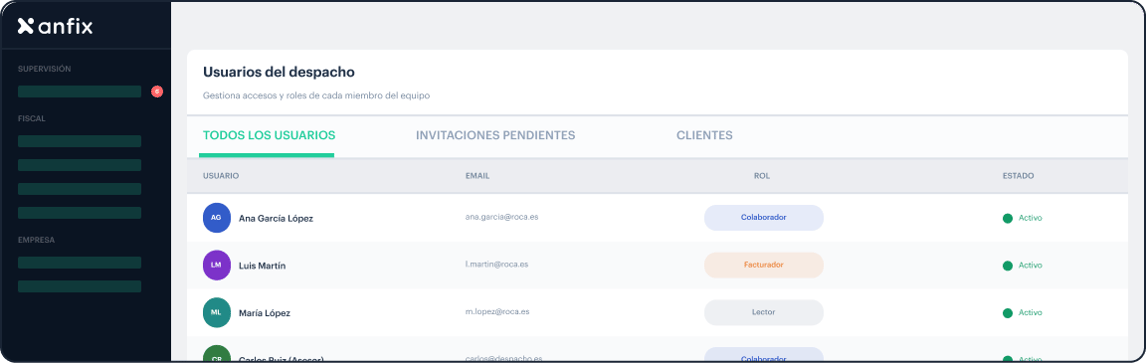Image resolution: width=1146 pixels, height=363 pixels.
Task: Click Activo status for Luis Martín
Action: click(x=1022, y=265)
